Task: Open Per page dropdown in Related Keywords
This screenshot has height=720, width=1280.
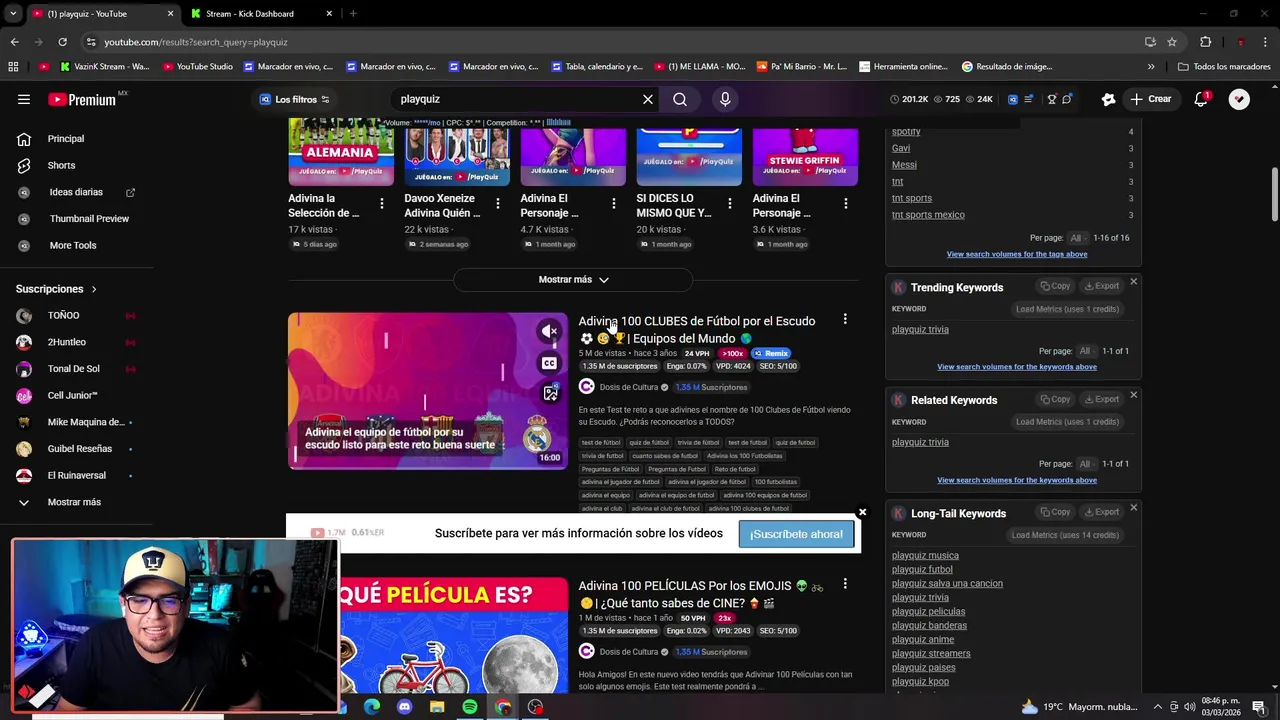Action: [x=1087, y=464]
